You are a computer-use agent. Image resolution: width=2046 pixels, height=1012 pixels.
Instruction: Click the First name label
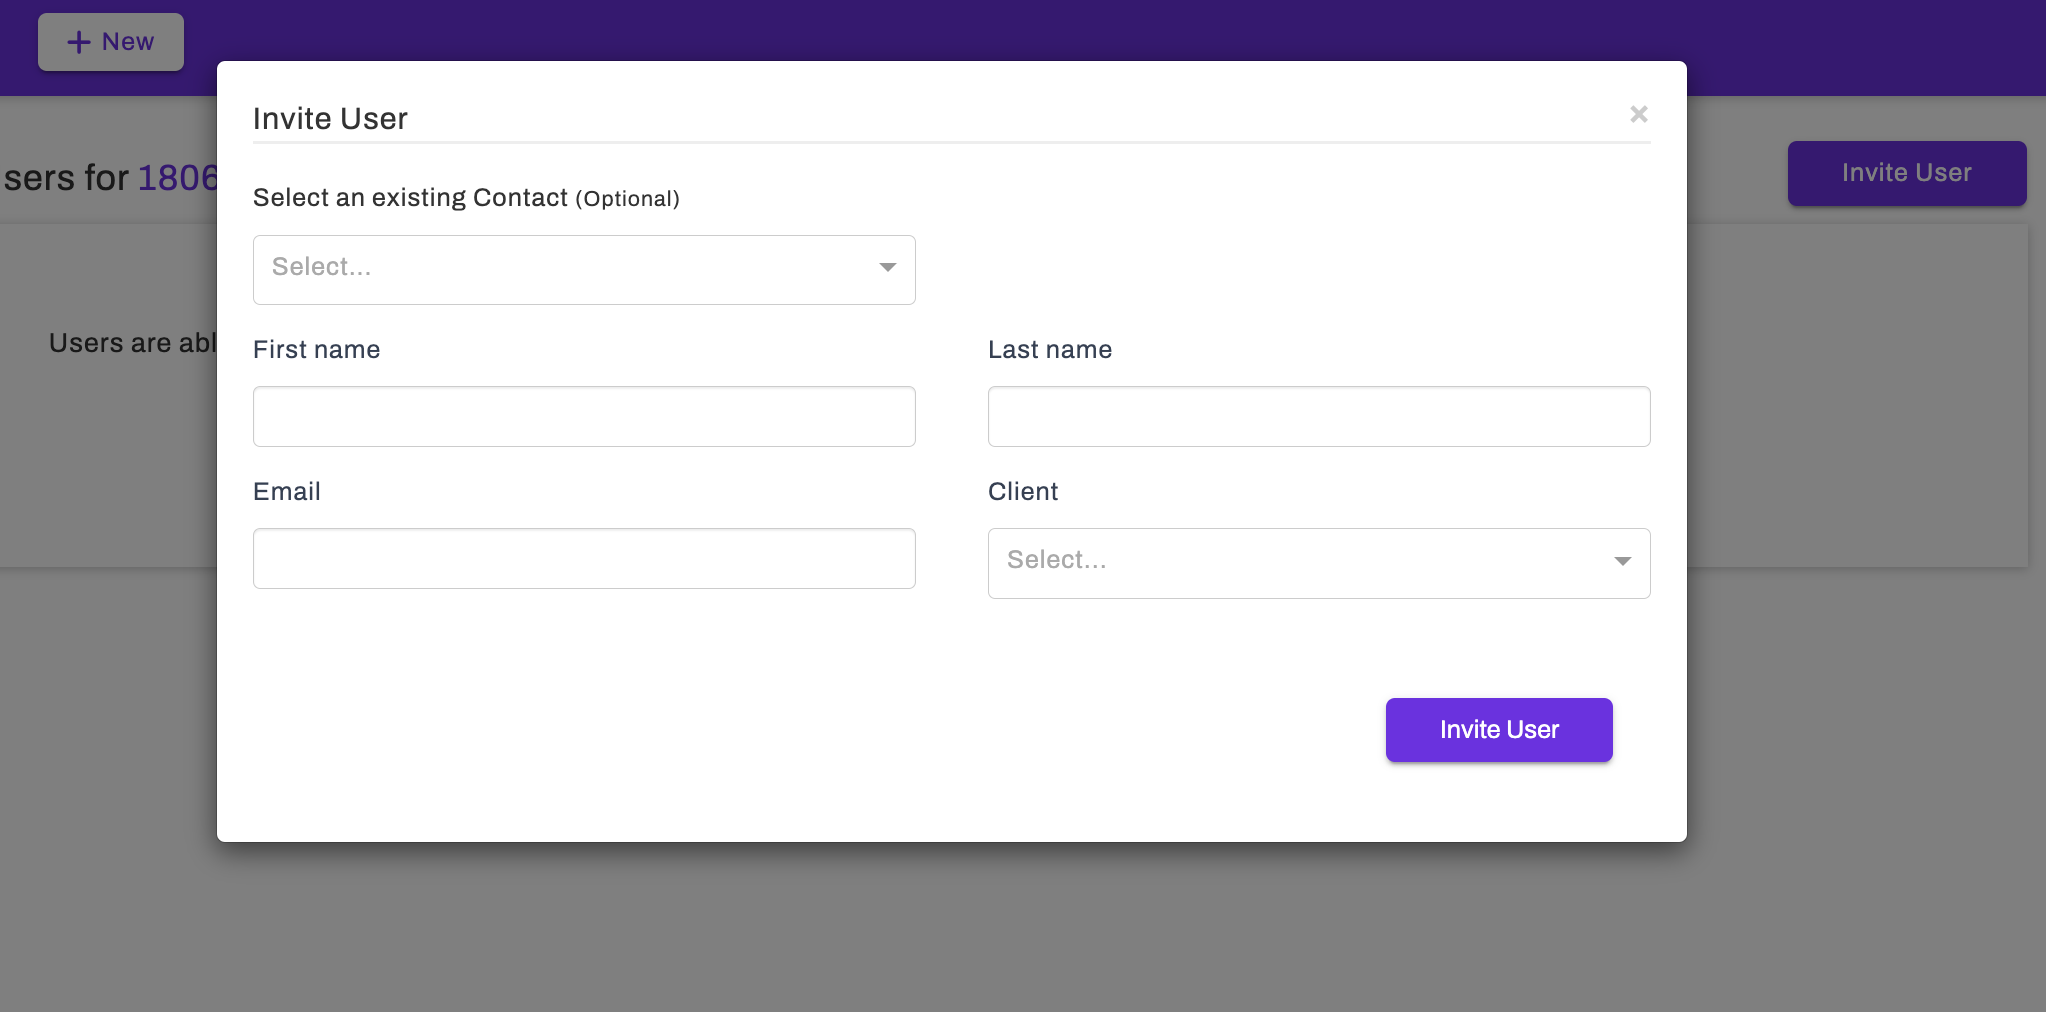316,350
